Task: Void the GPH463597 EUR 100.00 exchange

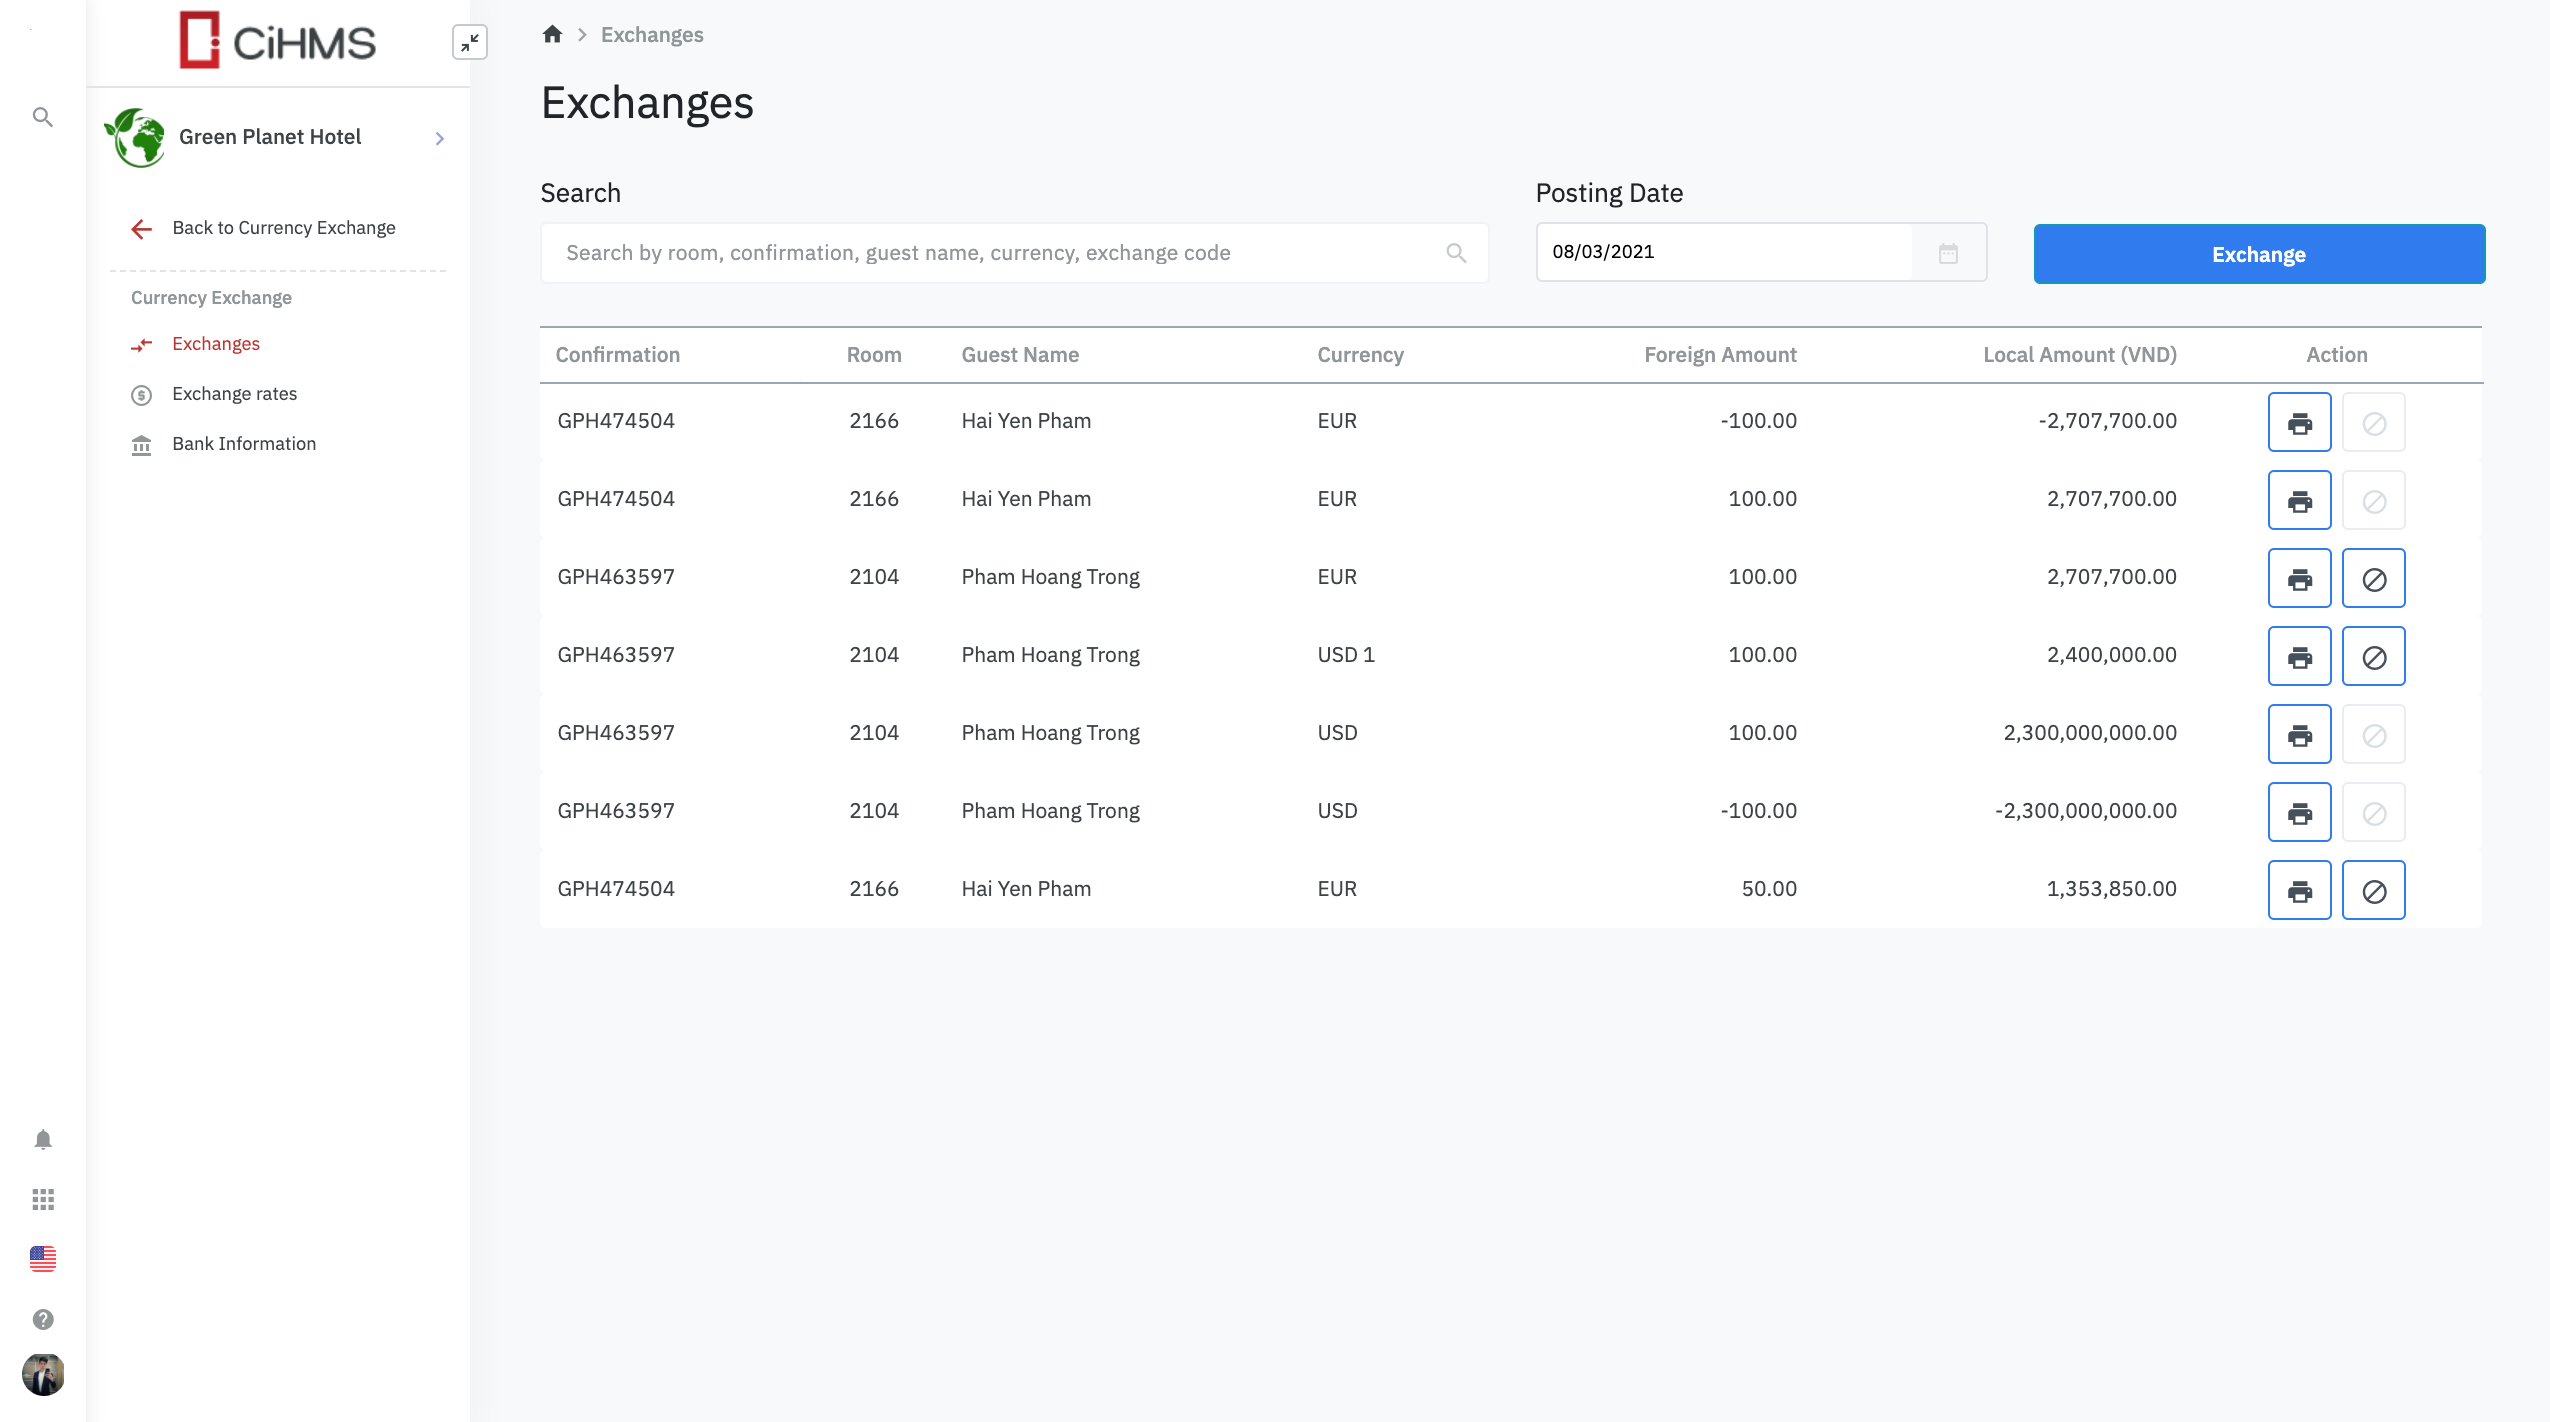Action: point(2372,578)
